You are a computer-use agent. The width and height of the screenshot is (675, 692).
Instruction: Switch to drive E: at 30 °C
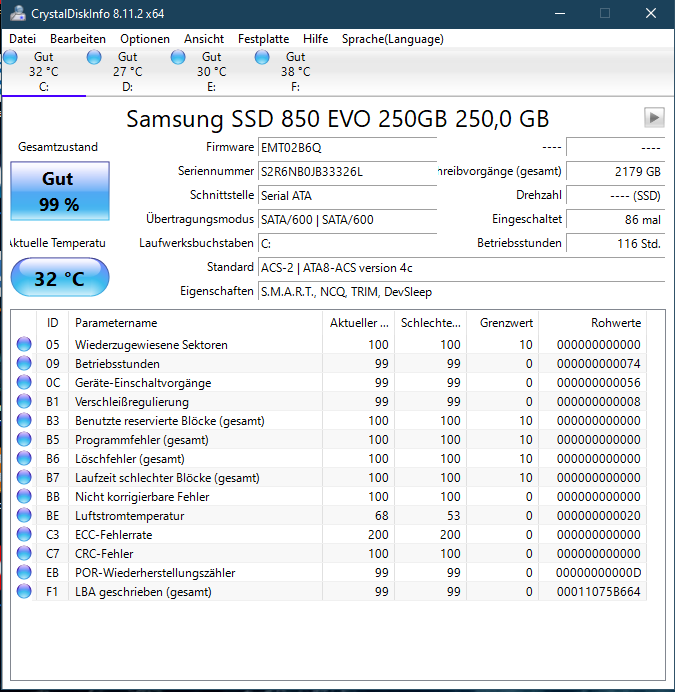click(211, 71)
